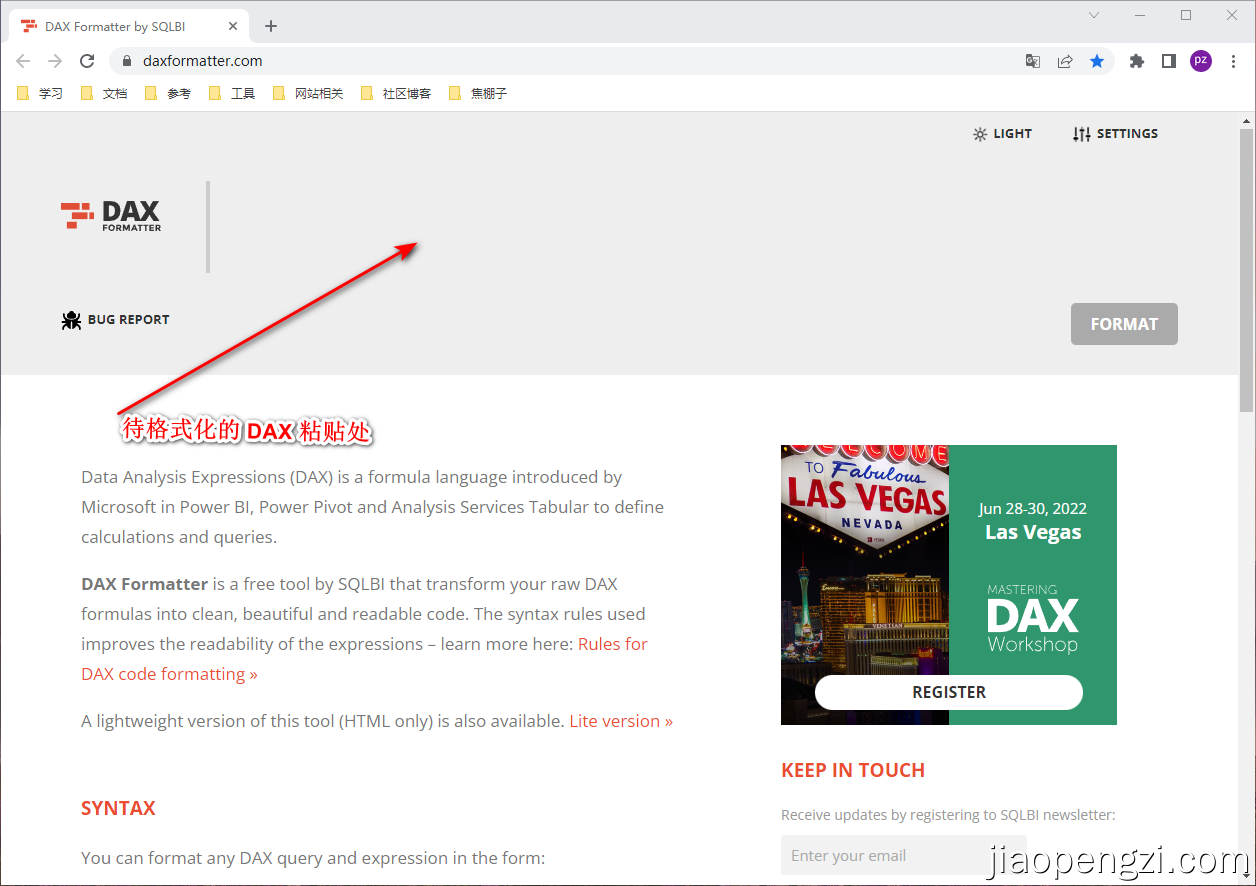Toggle the LIGHT theme switch
The width and height of the screenshot is (1256, 886).
pyautogui.click(x=1002, y=134)
